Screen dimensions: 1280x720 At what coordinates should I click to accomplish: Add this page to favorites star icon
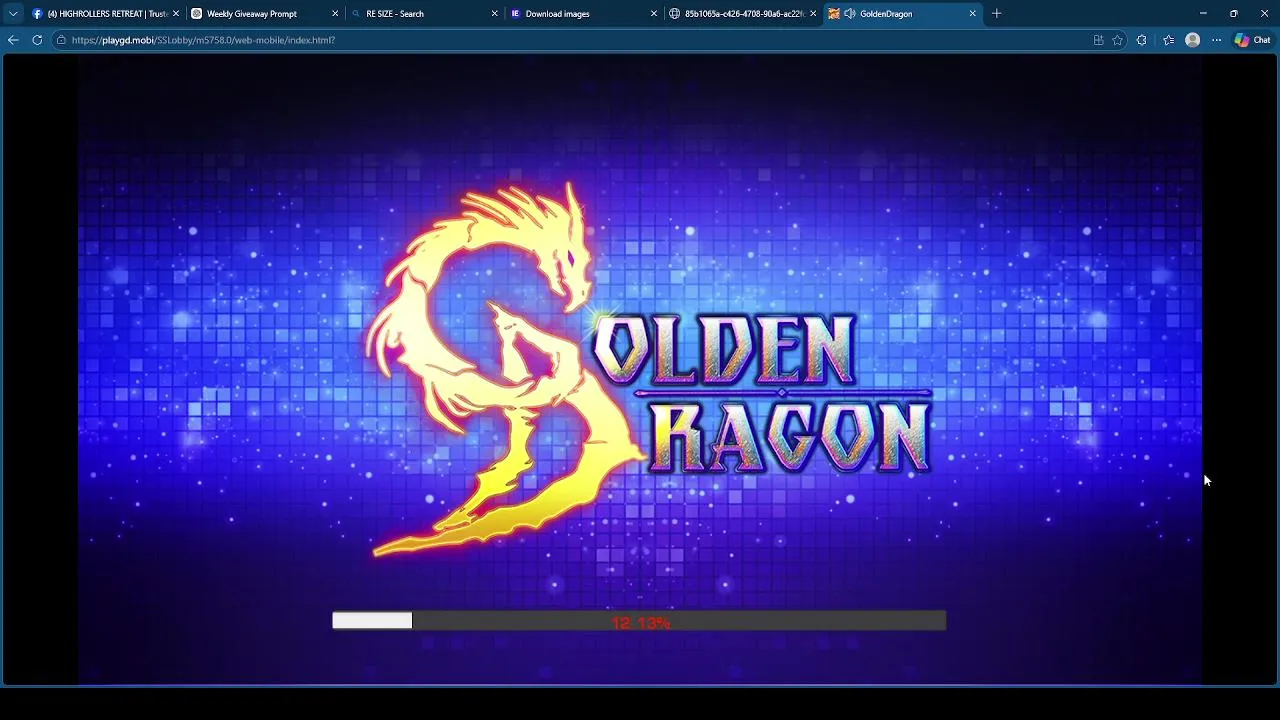tap(1117, 40)
